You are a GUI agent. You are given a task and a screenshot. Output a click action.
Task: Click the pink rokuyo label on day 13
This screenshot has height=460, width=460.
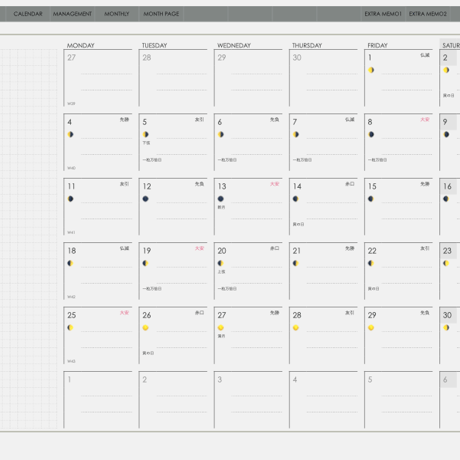274,184
